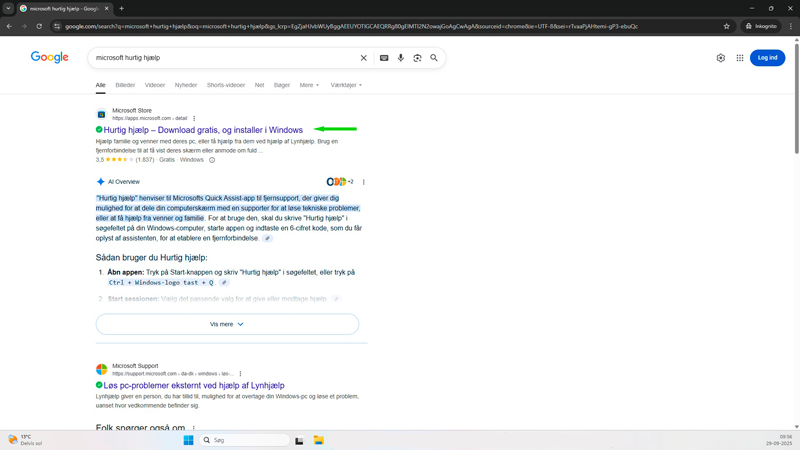
Task: Select the Alle results tab
Action: 101,85
